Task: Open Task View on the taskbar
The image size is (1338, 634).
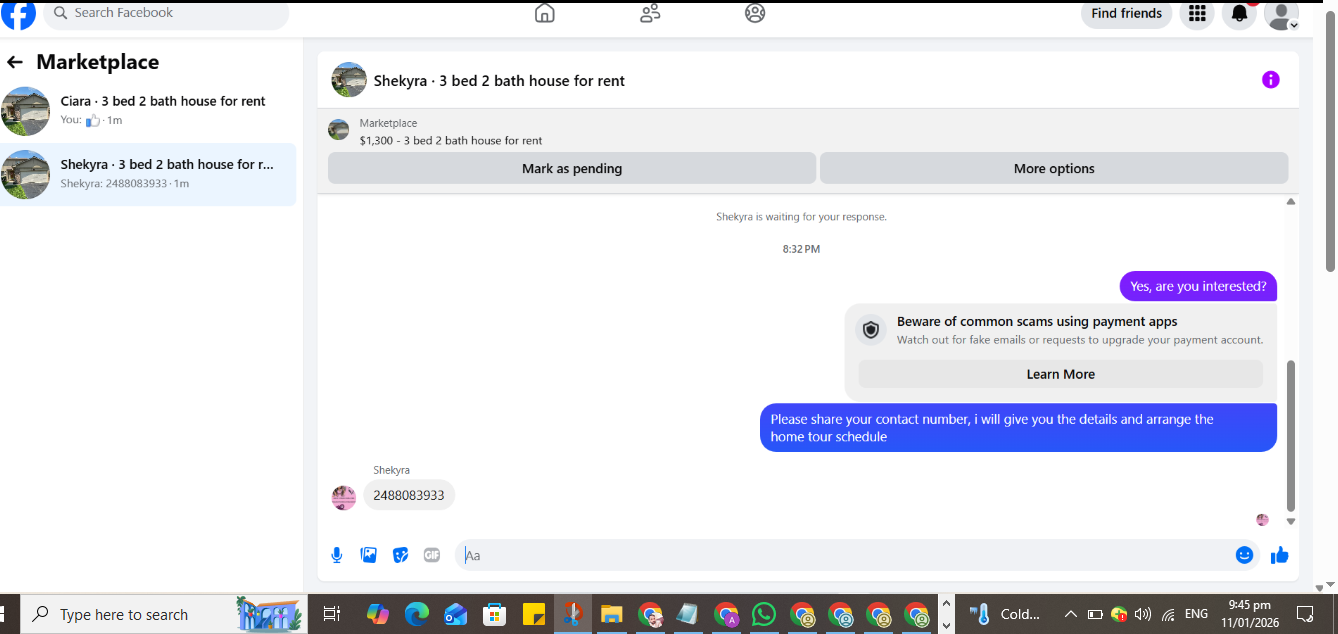Action: [x=332, y=614]
